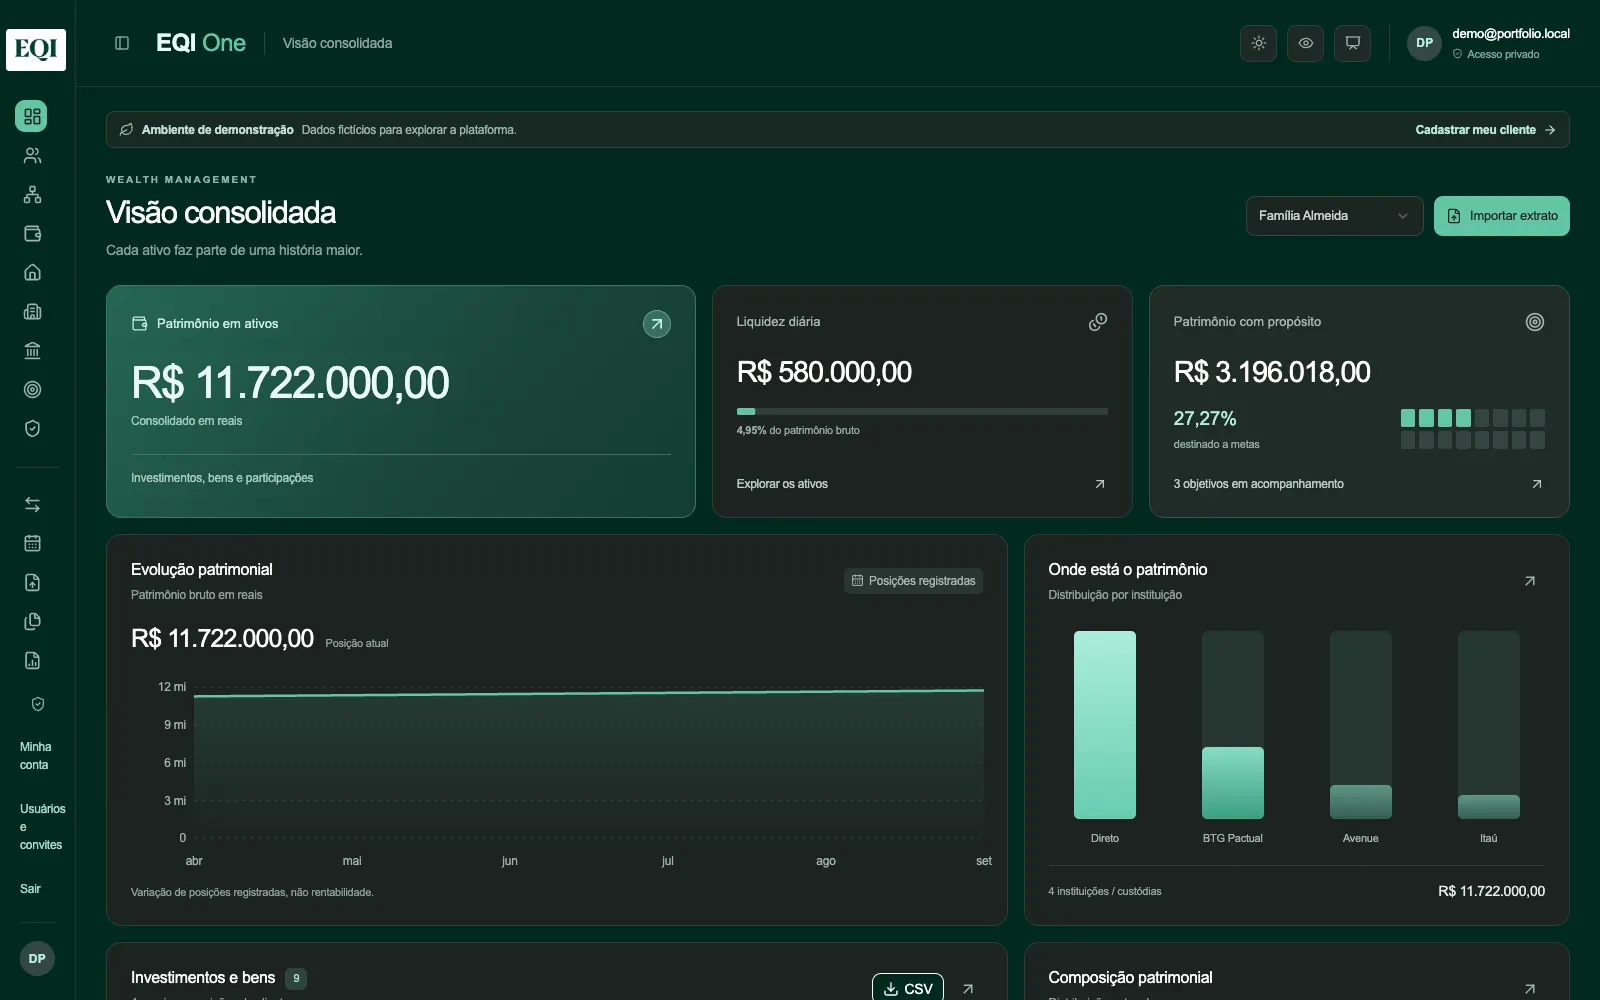Toggle presentation mode monitor icon
Screen dimensions: 1600x1000
(x=1352, y=43)
